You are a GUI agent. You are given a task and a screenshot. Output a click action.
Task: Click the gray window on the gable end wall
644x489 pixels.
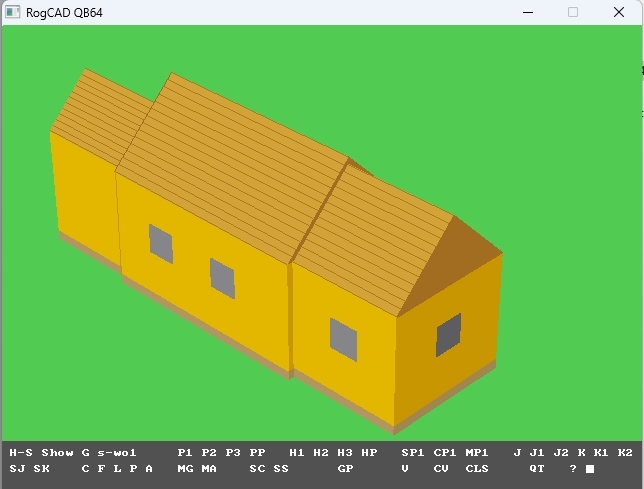pyautogui.click(x=449, y=334)
